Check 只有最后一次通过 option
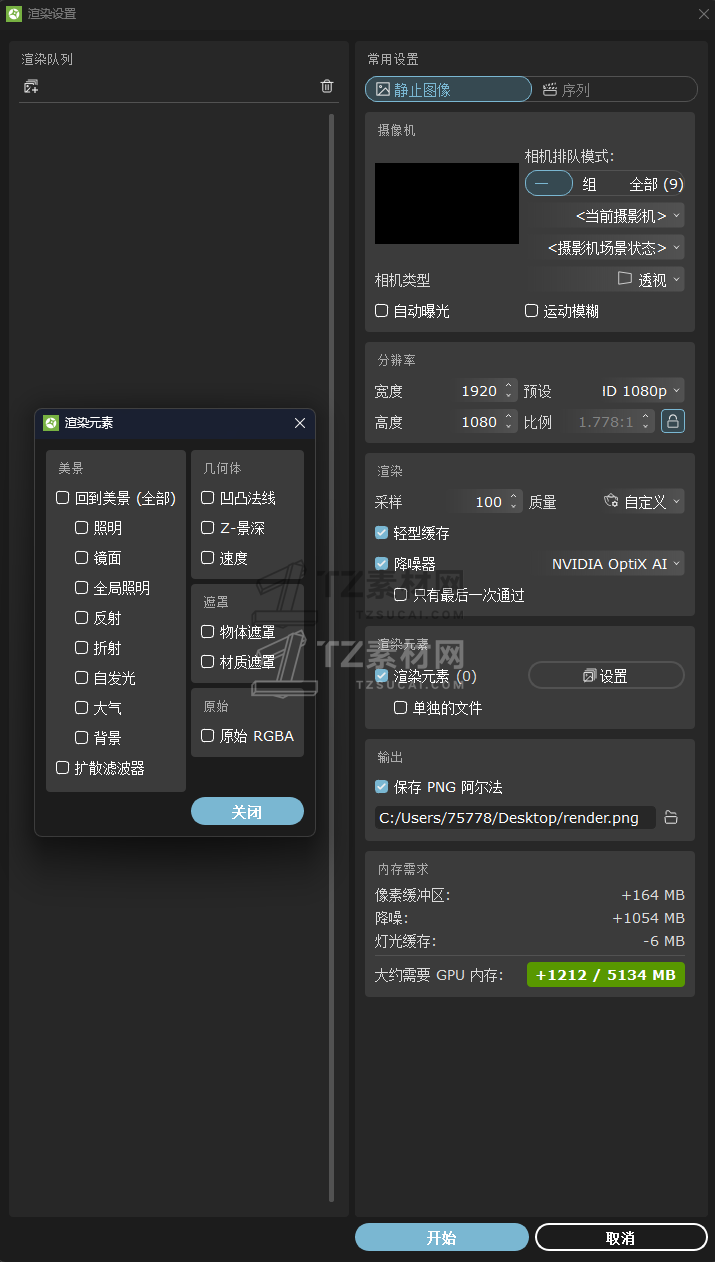The height and width of the screenshot is (1262, 715). (x=400, y=595)
